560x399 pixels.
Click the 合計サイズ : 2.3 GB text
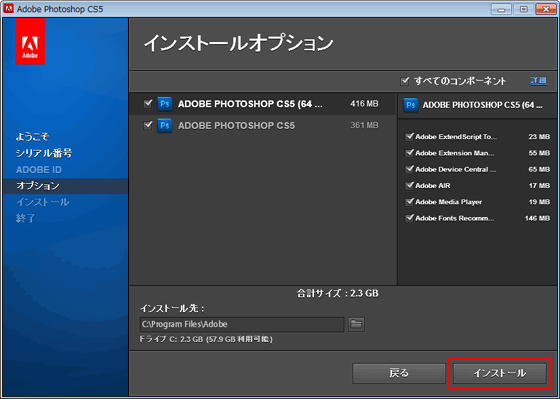[338, 294]
